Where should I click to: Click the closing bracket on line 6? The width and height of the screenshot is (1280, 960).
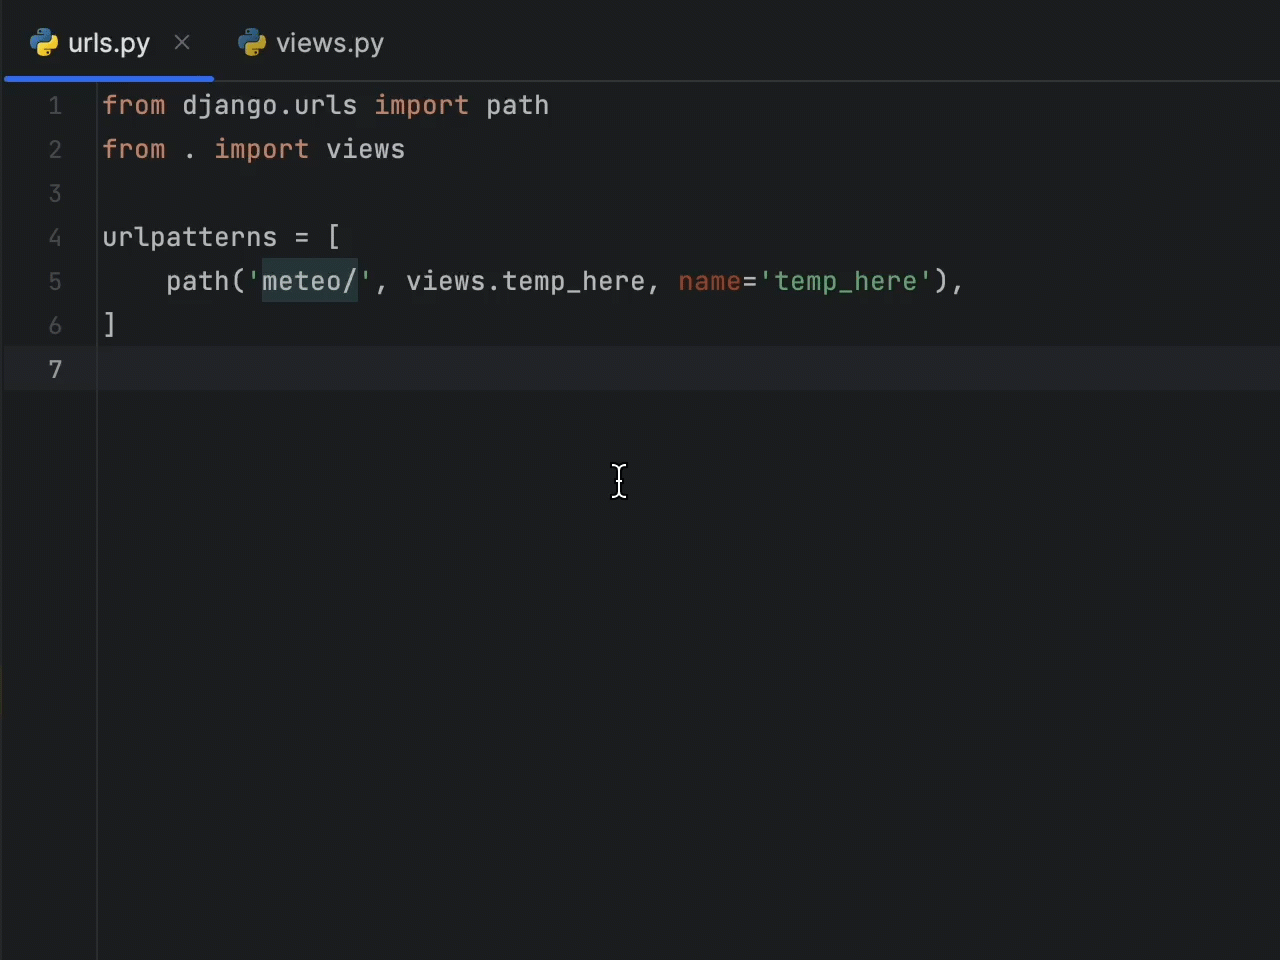[x=108, y=325]
